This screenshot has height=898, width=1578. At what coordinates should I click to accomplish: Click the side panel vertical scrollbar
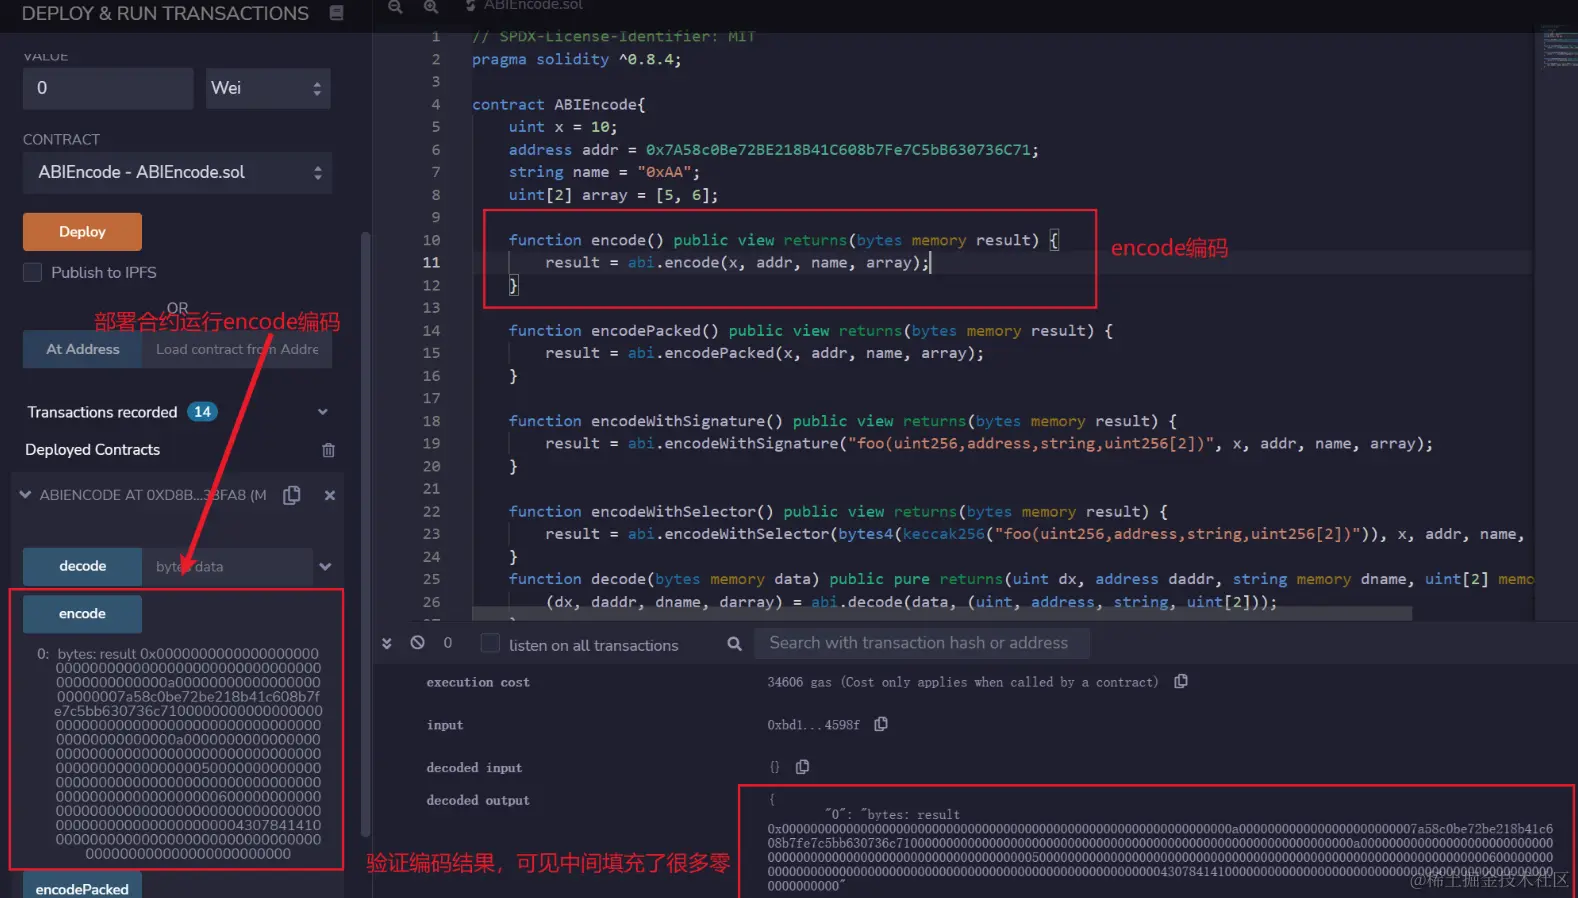click(x=366, y=534)
